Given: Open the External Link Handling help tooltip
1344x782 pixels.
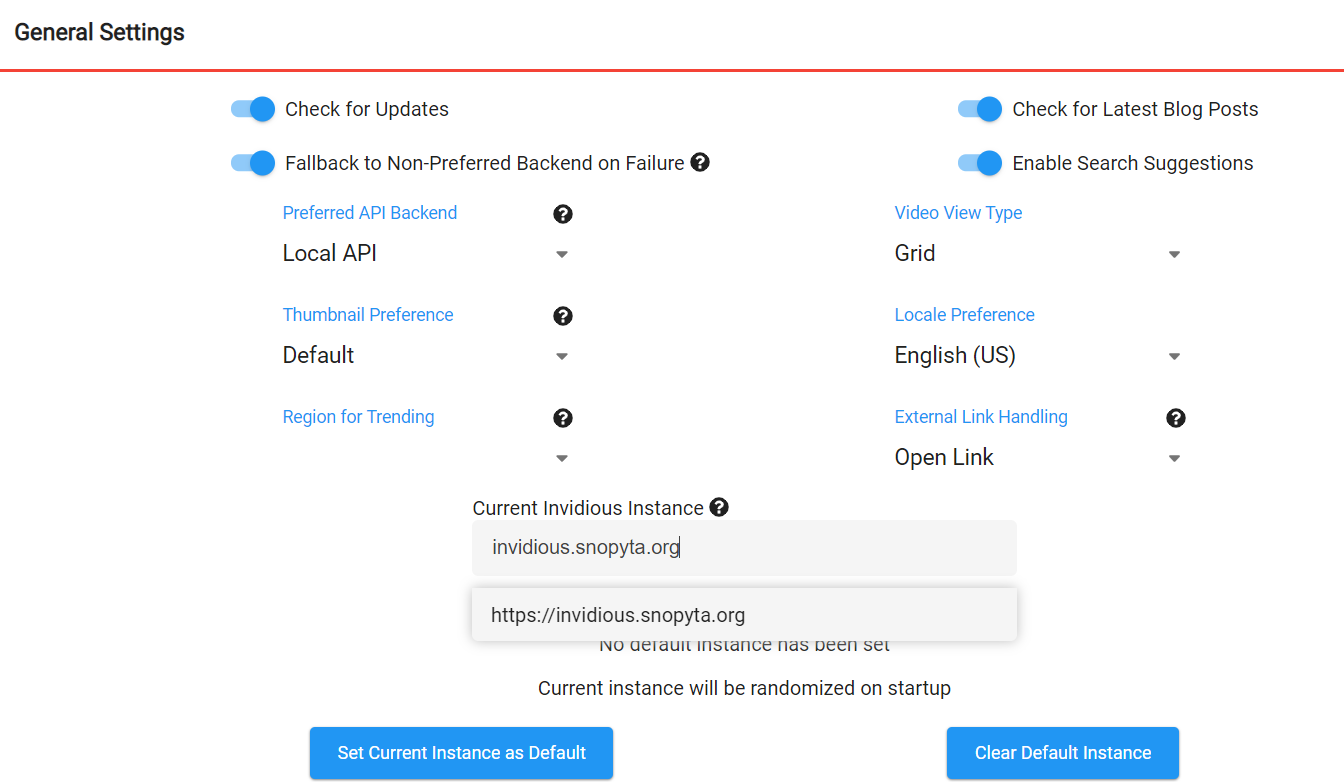Looking at the screenshot, I should point(1175,417).
